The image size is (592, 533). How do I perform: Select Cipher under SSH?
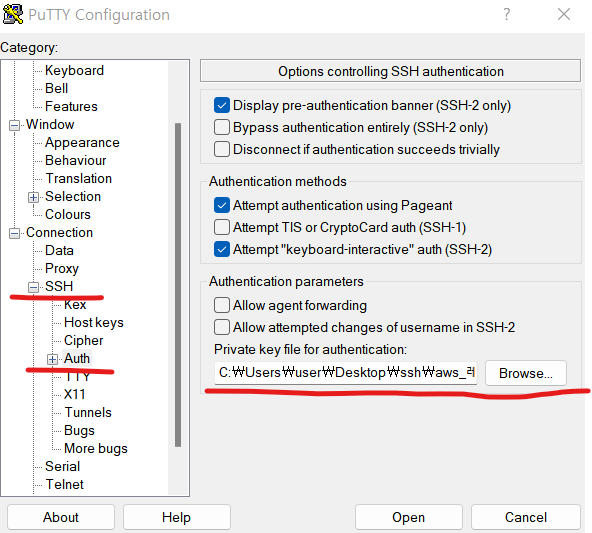click(x=83, y=340)
